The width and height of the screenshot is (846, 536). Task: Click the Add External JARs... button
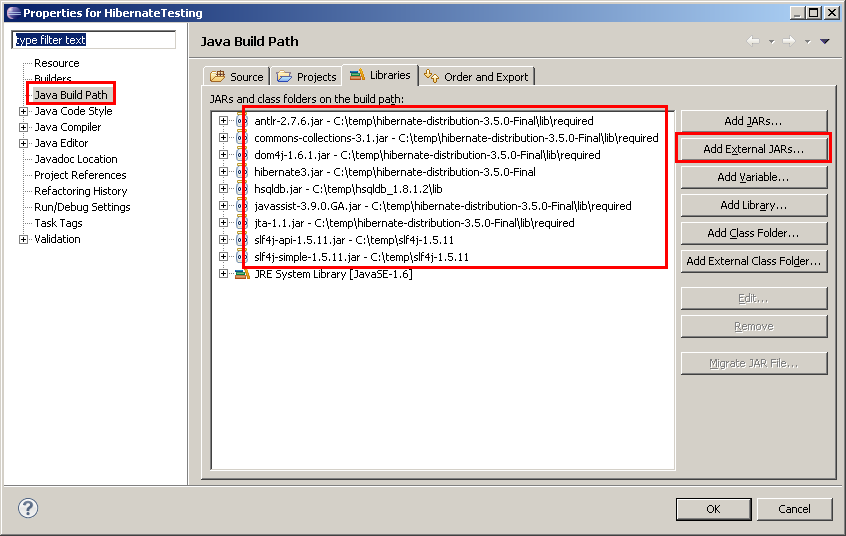(754, 149)
